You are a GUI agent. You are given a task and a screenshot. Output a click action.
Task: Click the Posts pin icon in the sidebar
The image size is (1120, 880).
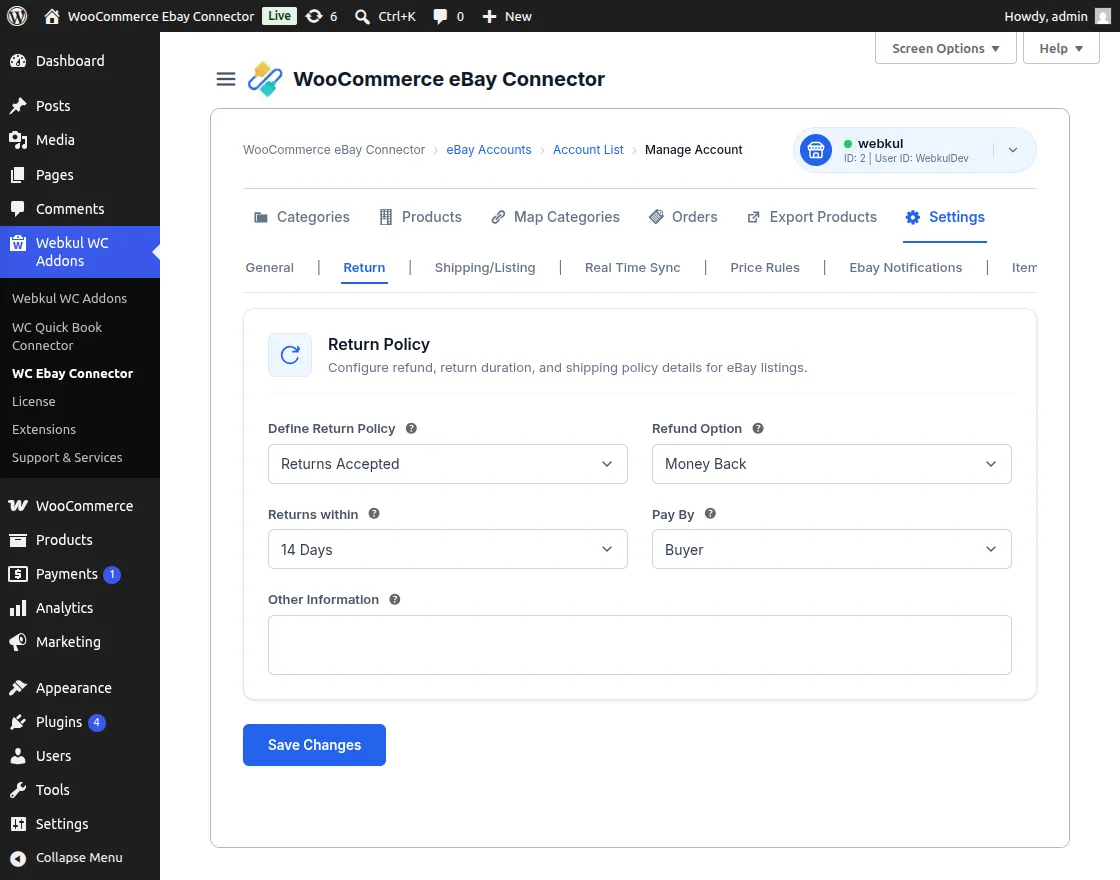click(x=18, y=106)
